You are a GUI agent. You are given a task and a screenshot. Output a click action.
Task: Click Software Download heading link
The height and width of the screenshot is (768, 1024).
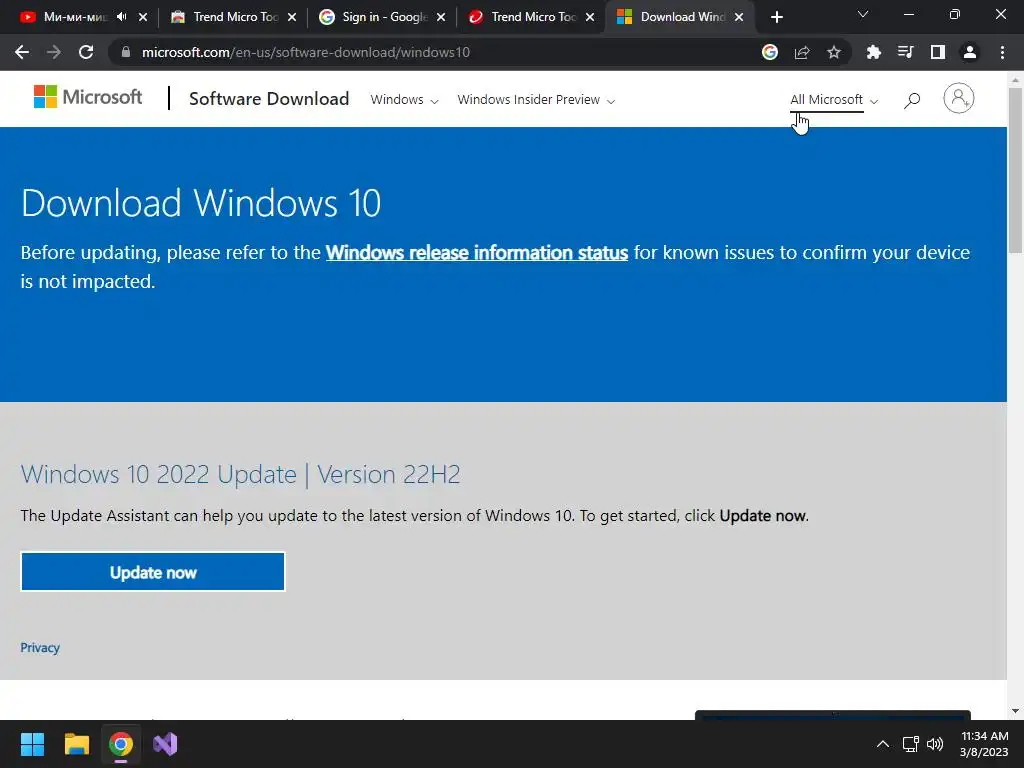269,99
